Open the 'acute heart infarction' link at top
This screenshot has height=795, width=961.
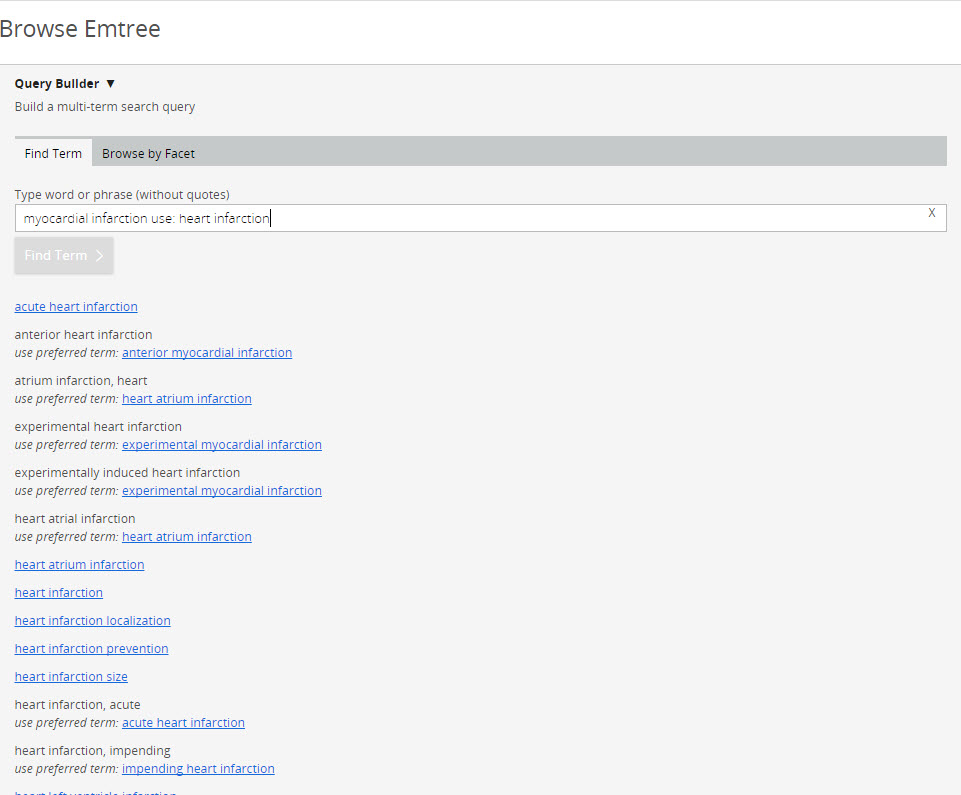click(x=76, y=307)
